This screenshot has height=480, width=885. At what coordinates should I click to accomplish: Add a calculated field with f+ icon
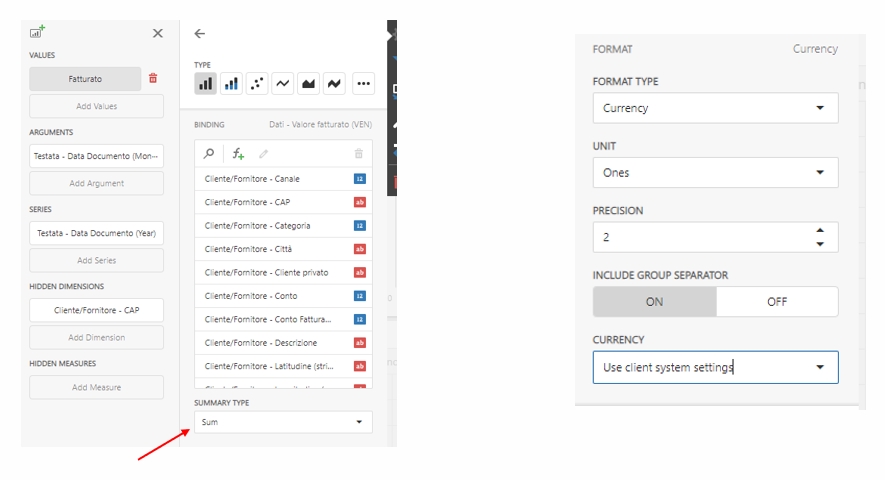coord(238,154)
